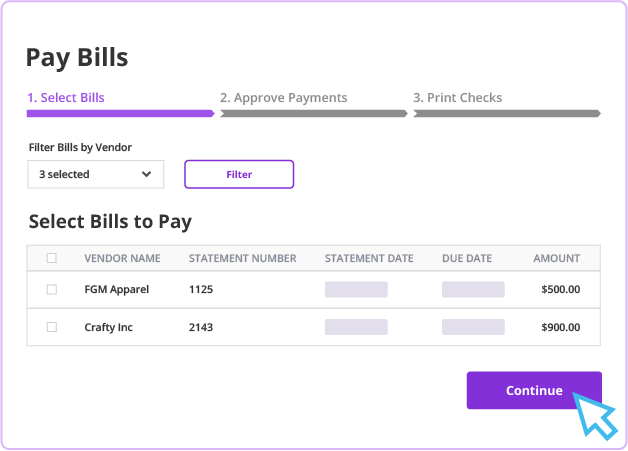This screenshot has width=628, height=451.
Task: Sort by Amount column header
Action: [x=556, y=258]
